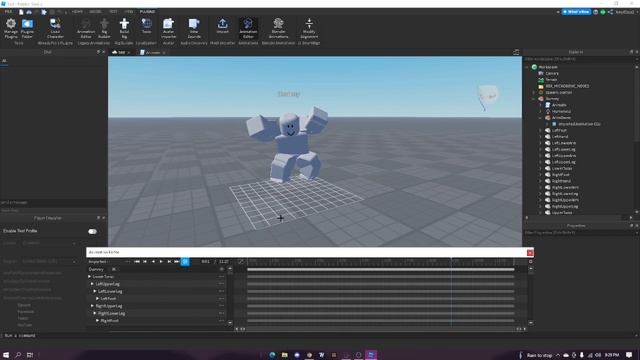The image size is (640, 360).
Task: Jump to animation start in timeline
Action: [137, 262]
